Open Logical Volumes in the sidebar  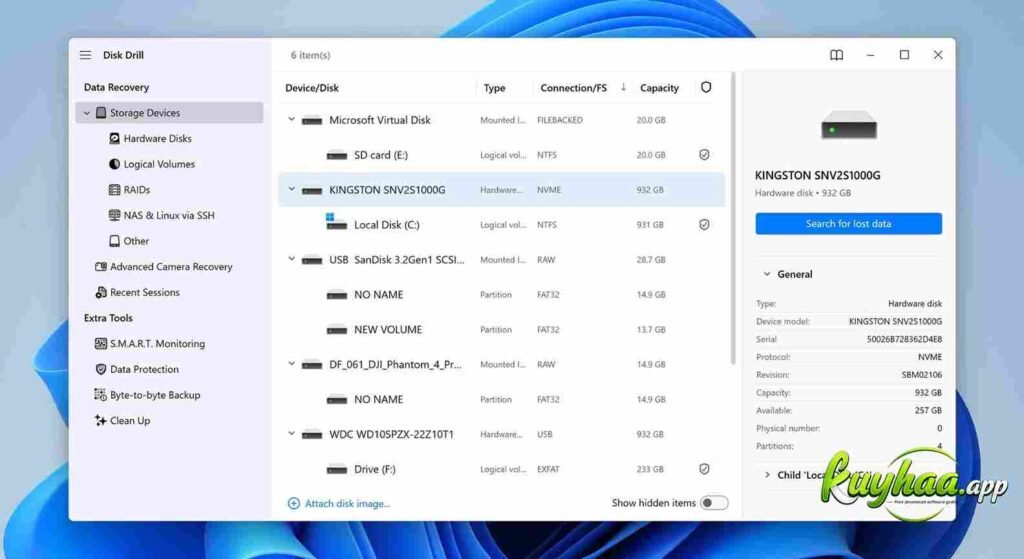click(159, 164)
